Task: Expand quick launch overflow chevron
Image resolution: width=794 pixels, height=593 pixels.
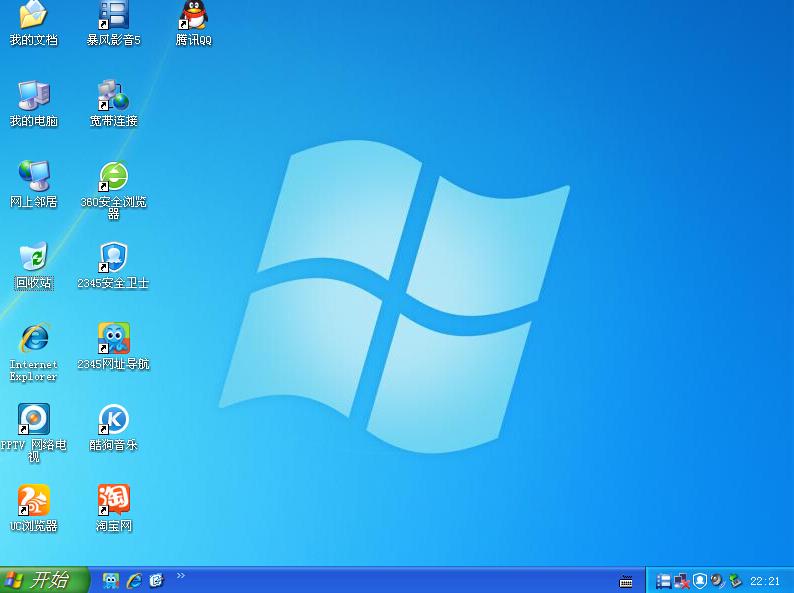Action: [x=181, y=575]
